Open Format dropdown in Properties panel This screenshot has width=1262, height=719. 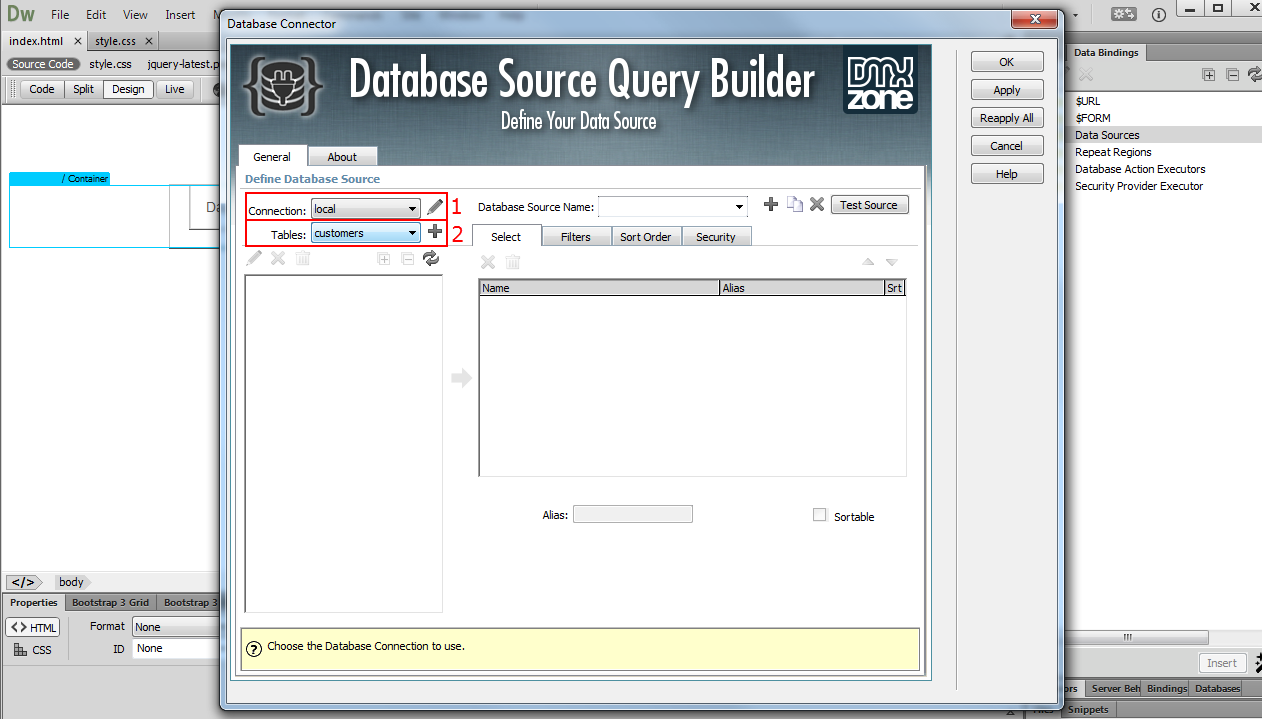[x=176, y=627]
